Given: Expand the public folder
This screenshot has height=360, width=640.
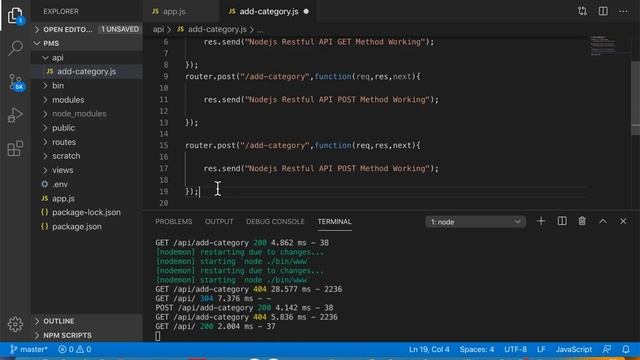Looking at the screenshot, I should [x=87, y=128].
